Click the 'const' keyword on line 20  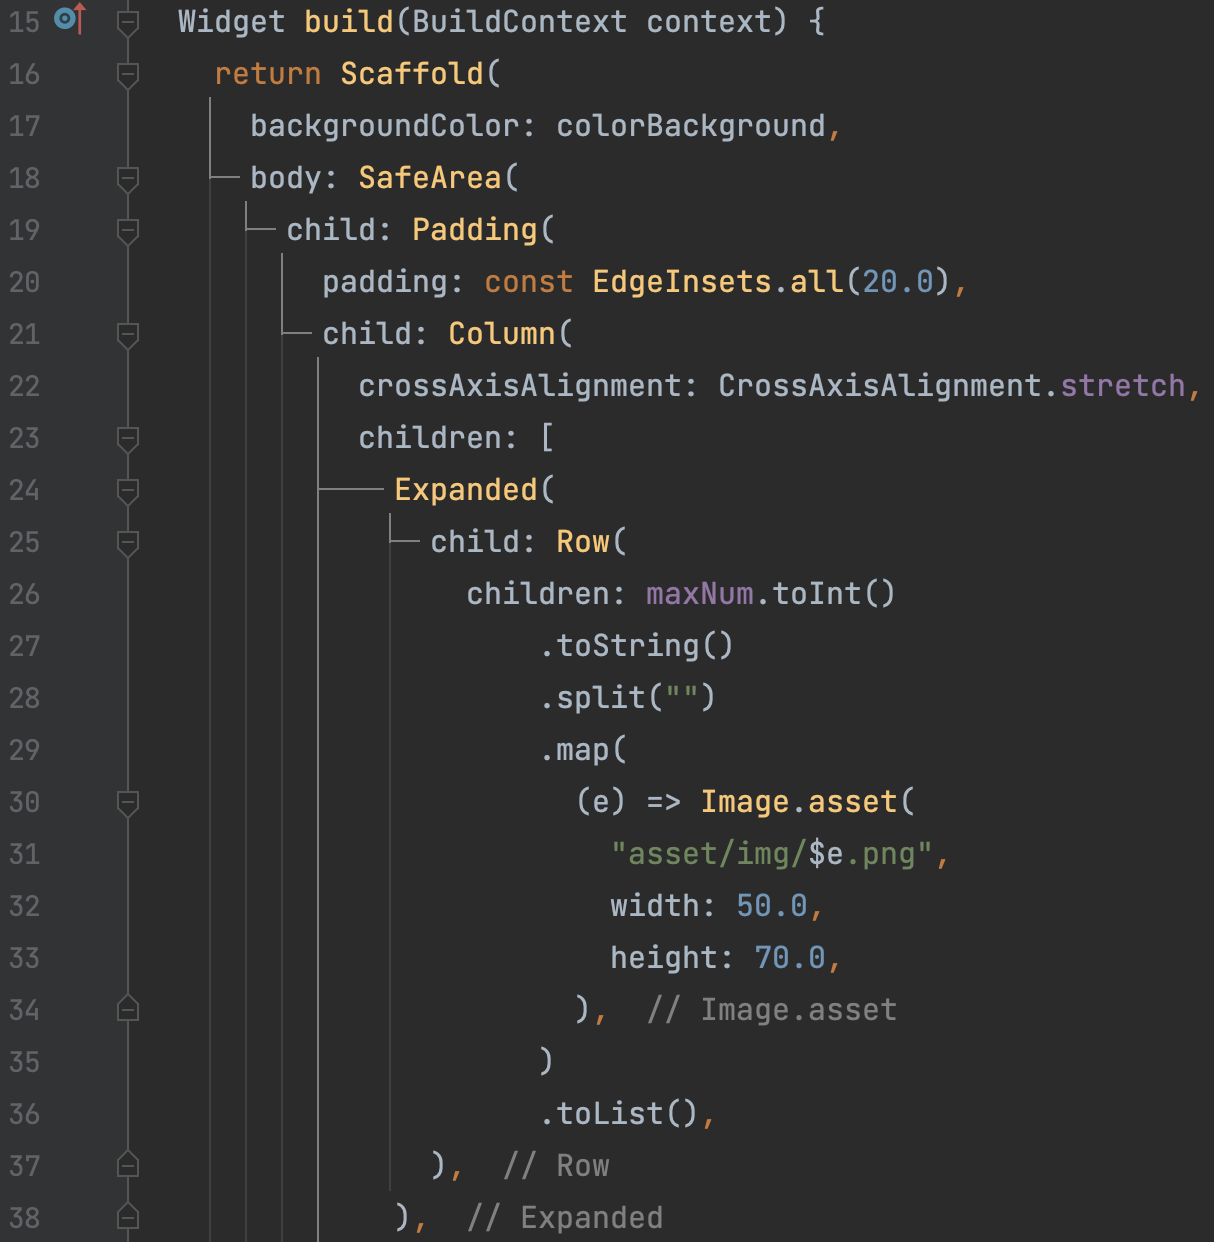529,282
